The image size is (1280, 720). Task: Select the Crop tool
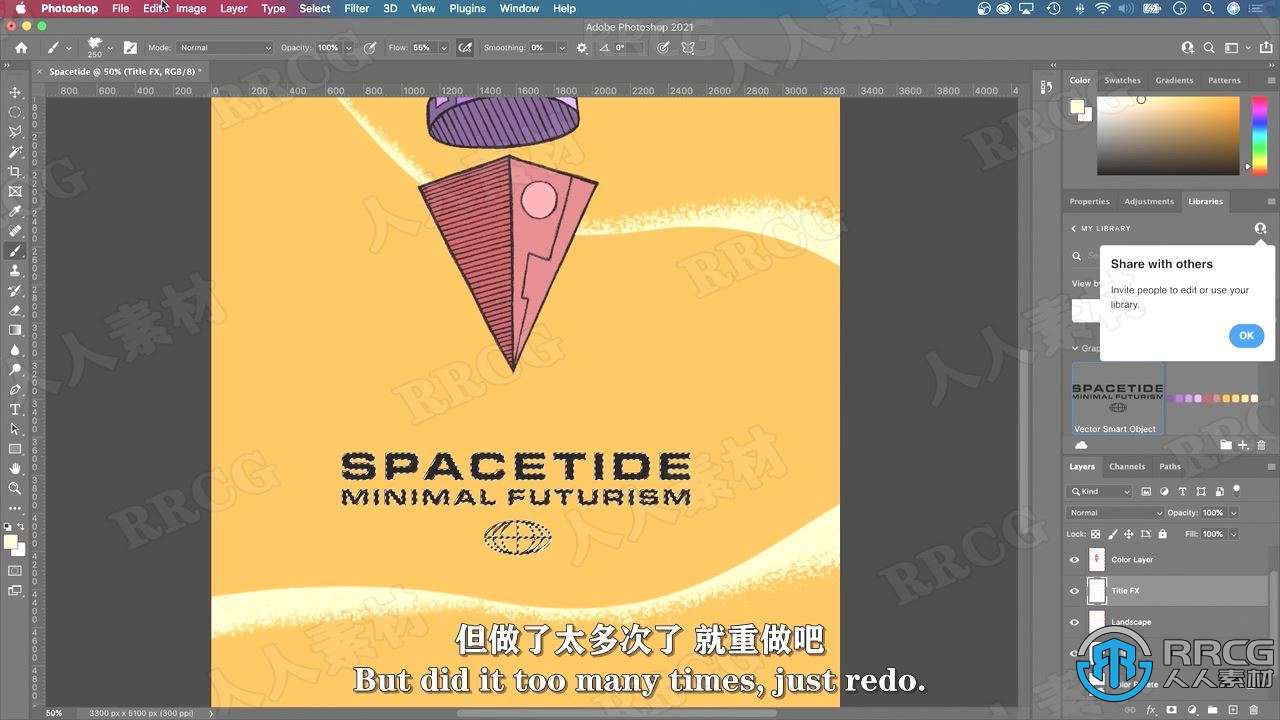point(15,172)
